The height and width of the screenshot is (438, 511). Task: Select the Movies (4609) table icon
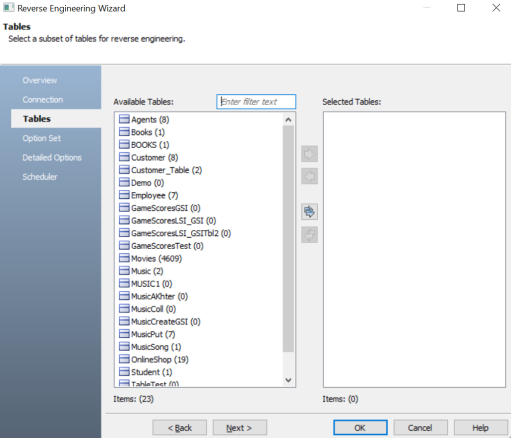click(x=124, y=258)
